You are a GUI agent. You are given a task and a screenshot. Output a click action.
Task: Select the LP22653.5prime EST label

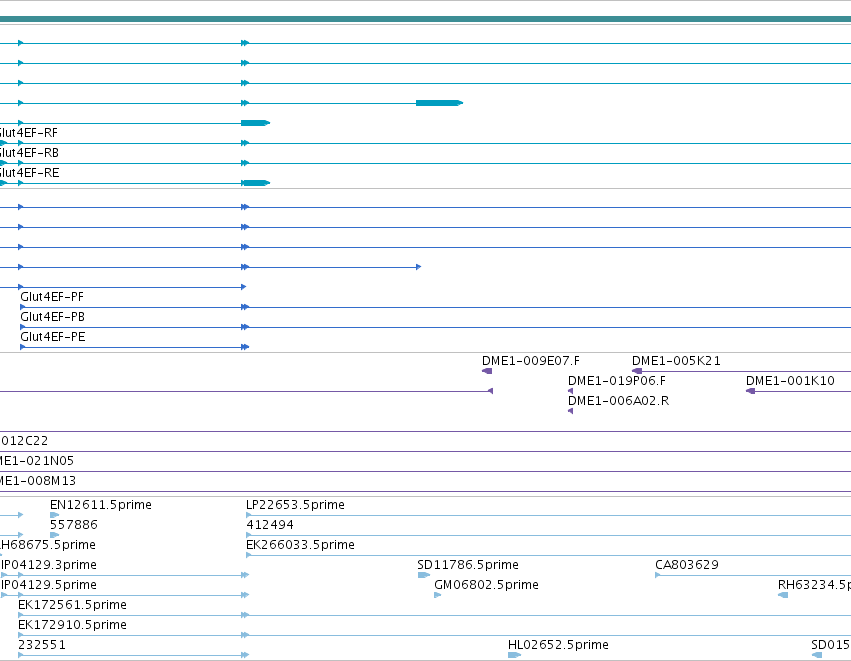295,505
